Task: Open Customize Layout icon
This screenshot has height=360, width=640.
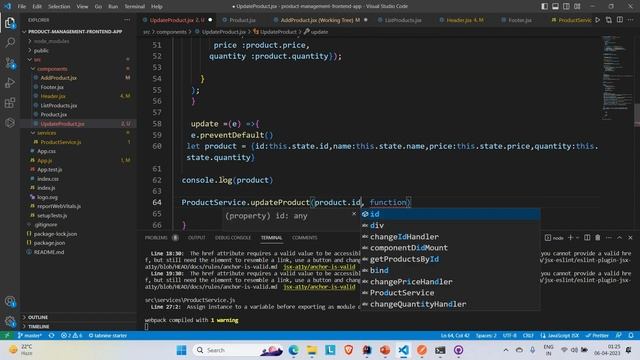Action: [577, 6]
